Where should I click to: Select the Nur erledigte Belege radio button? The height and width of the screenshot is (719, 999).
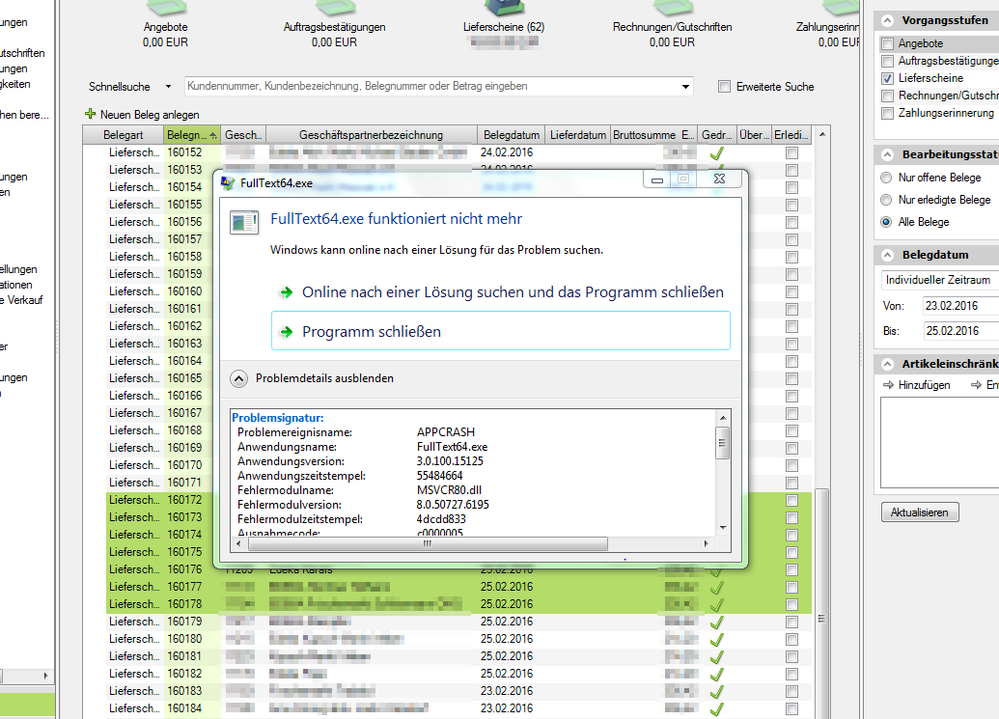pyautogui.click(x=886, y=200)
